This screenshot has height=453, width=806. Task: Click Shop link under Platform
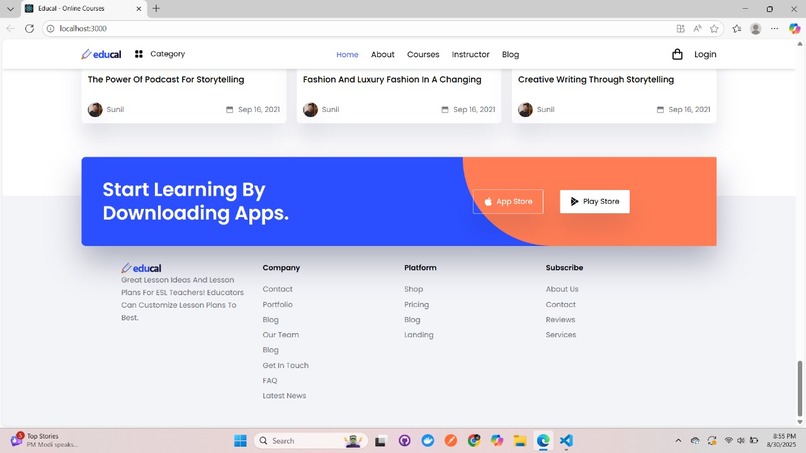coord(413,289)
